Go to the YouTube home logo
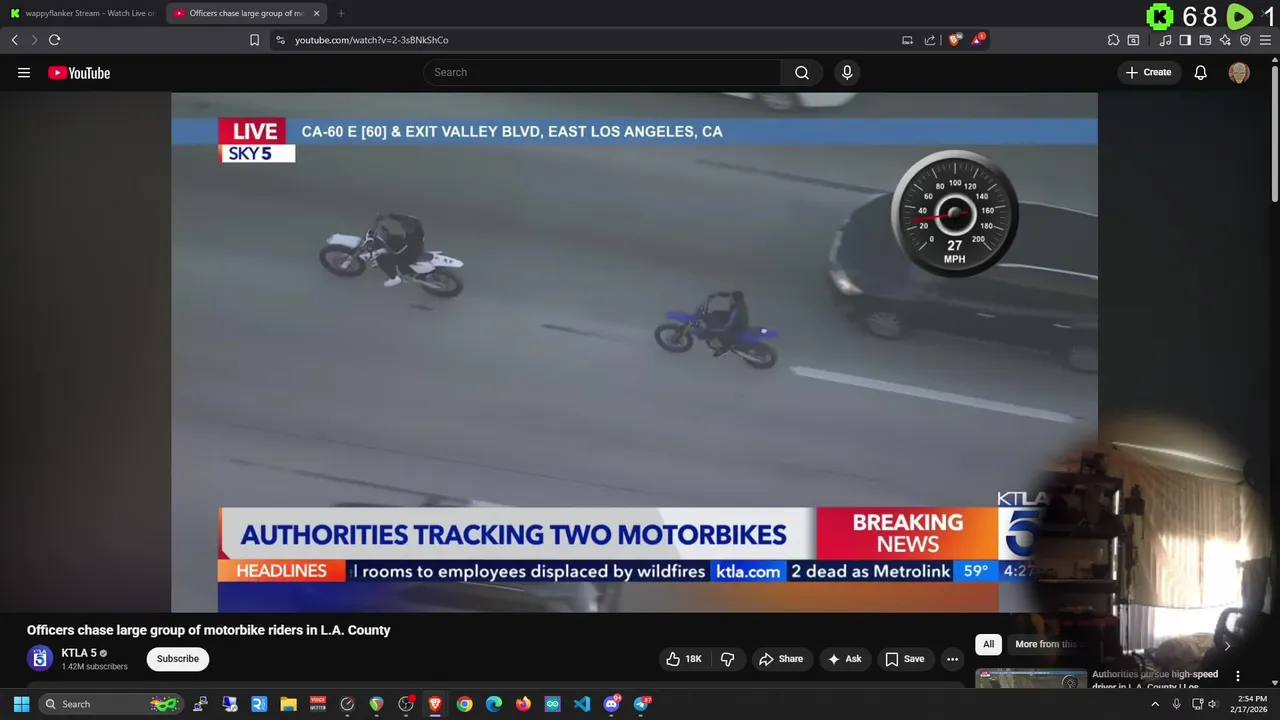The width and height of the screenshot is (1280, 720). click(x=79, y=73)
